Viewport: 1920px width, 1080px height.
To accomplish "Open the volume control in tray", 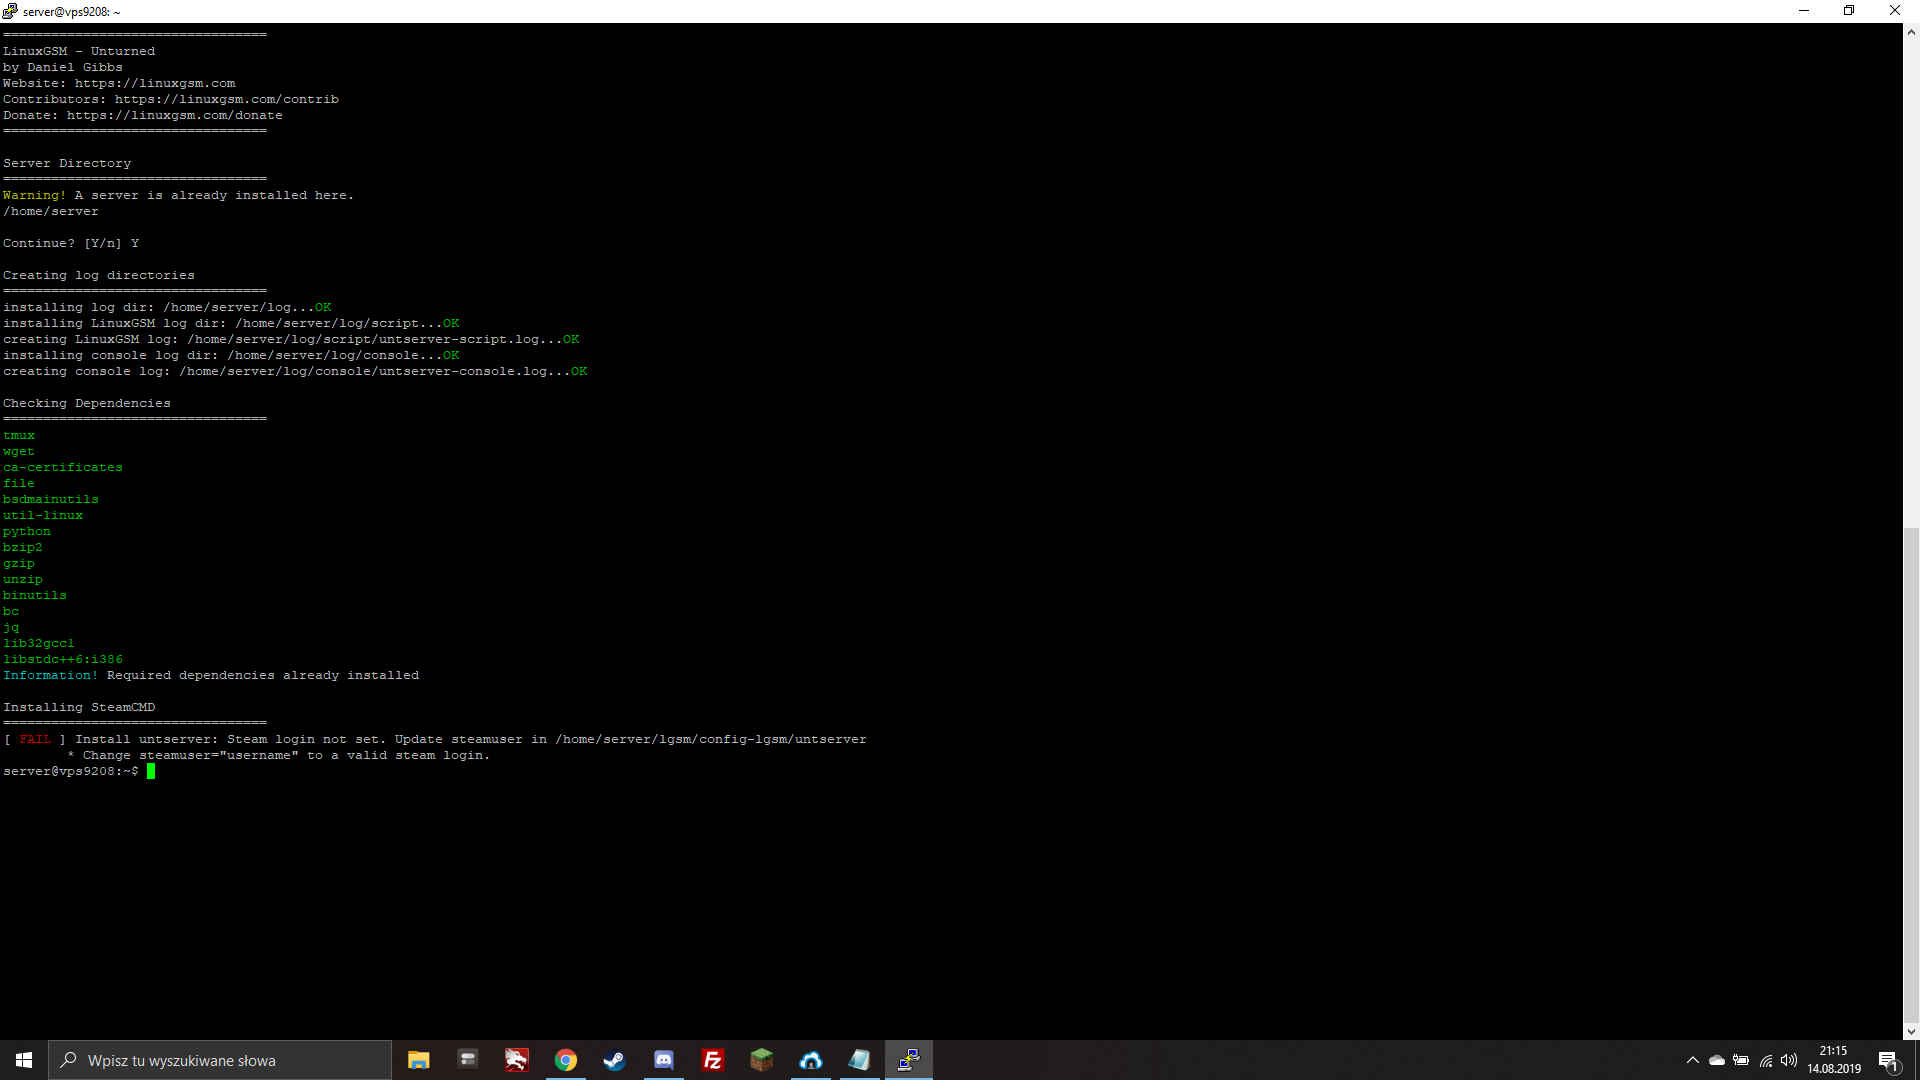I will click(1789, 1060).
